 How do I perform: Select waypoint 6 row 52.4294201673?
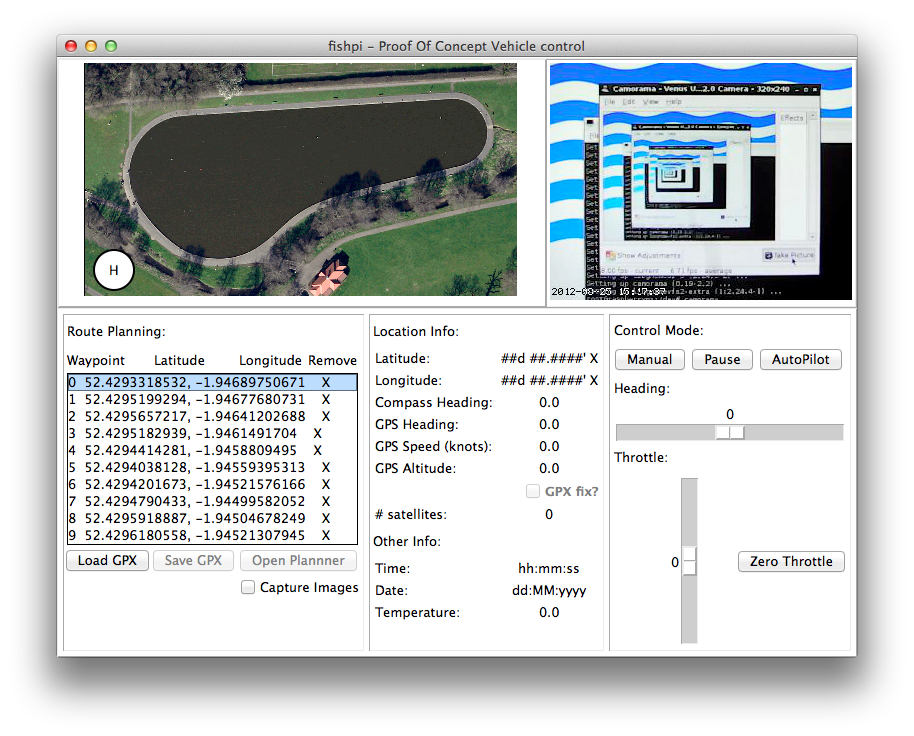[x=212, y=484]
